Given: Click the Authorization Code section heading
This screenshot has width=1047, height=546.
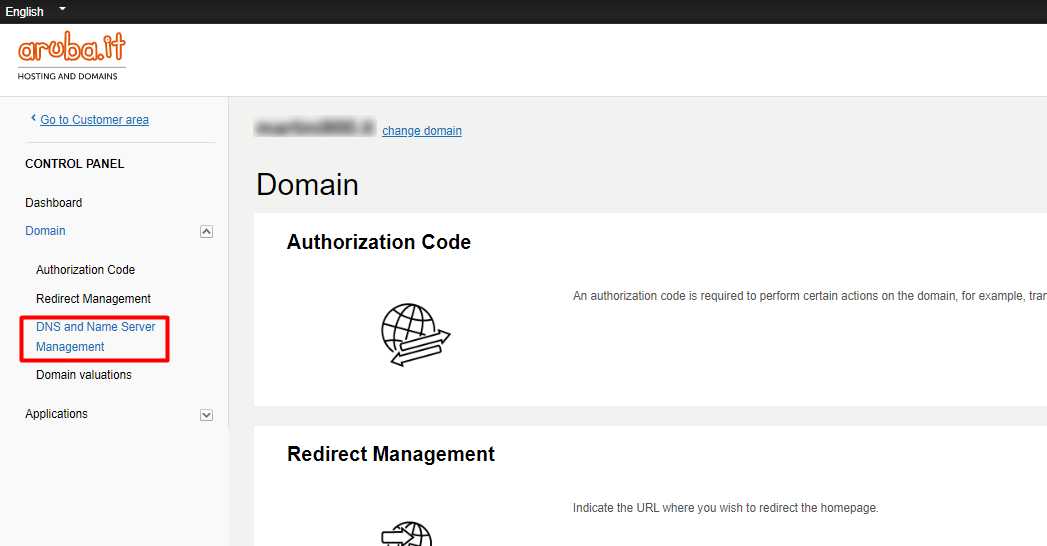Looking at the screenshot, I should (378, 242).
